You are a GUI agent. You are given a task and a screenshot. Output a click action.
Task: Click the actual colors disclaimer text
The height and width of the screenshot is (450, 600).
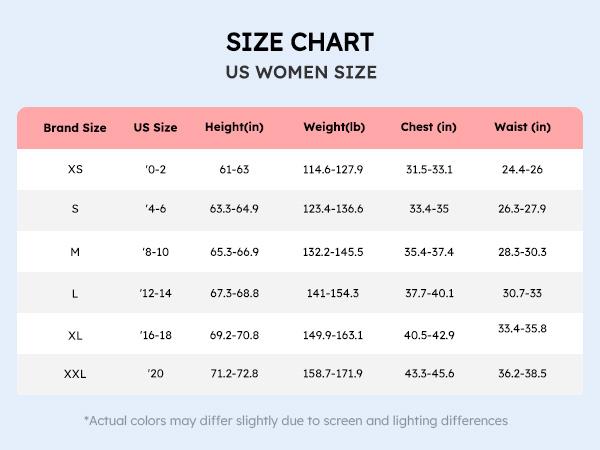pyautogui.click(x=296, y=421)
